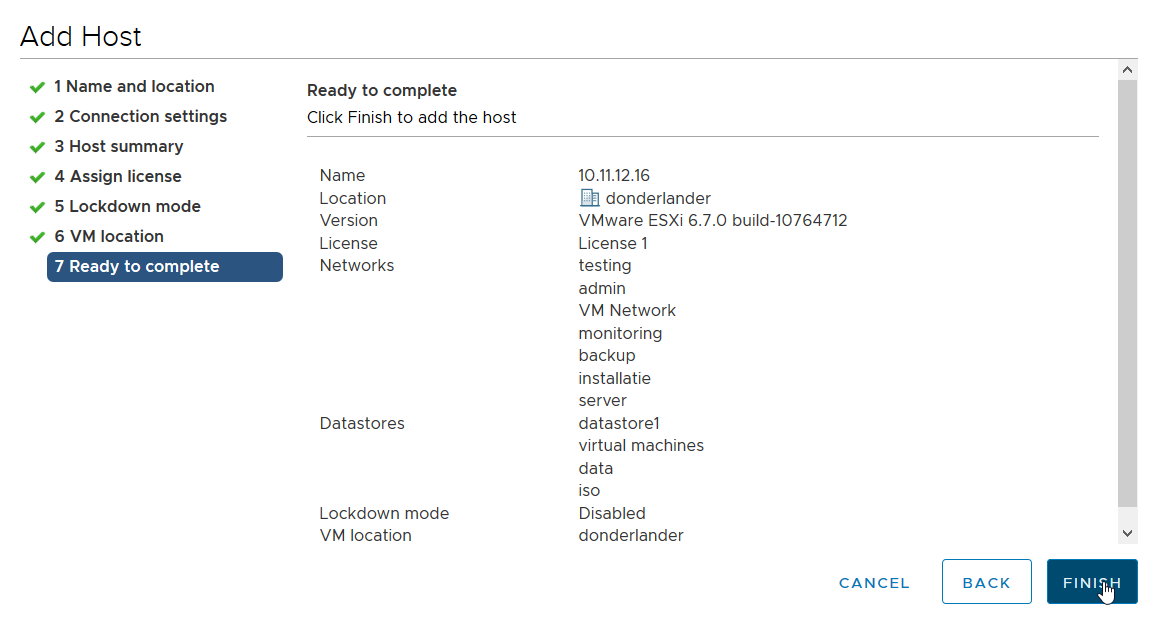Click green checkmark beside Assign license
This screenshot has height=620, width=1151.
pos(38,177)
